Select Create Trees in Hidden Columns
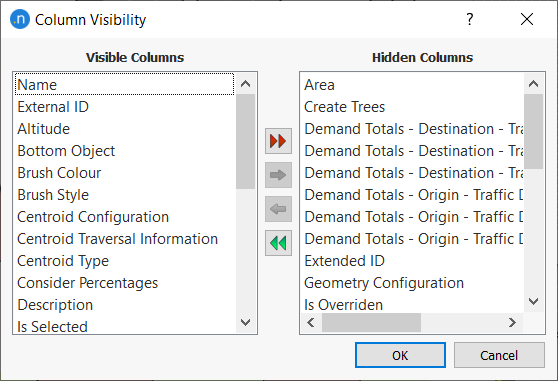558x381 pixels. pos(413,107)
